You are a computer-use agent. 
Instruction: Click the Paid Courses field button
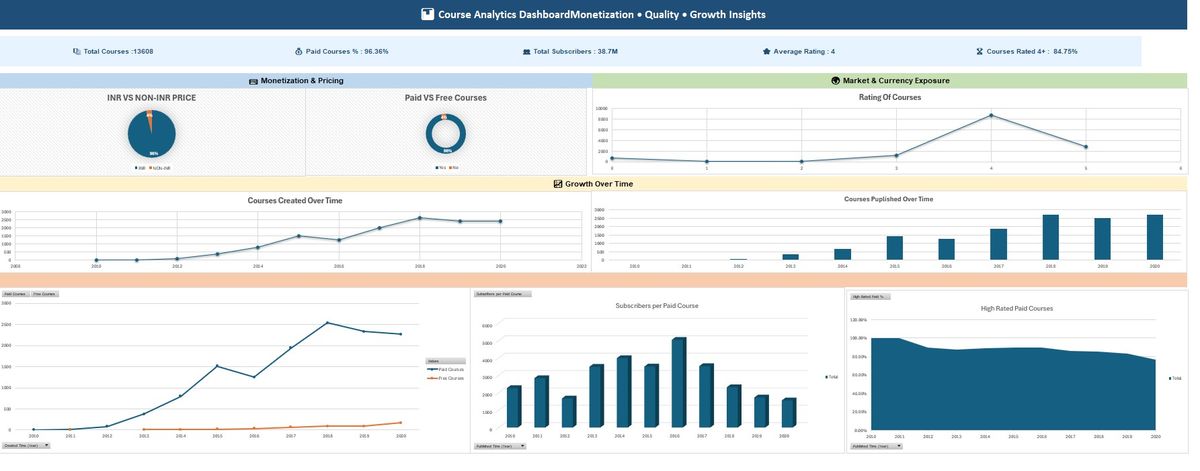[x=15, y=294]
